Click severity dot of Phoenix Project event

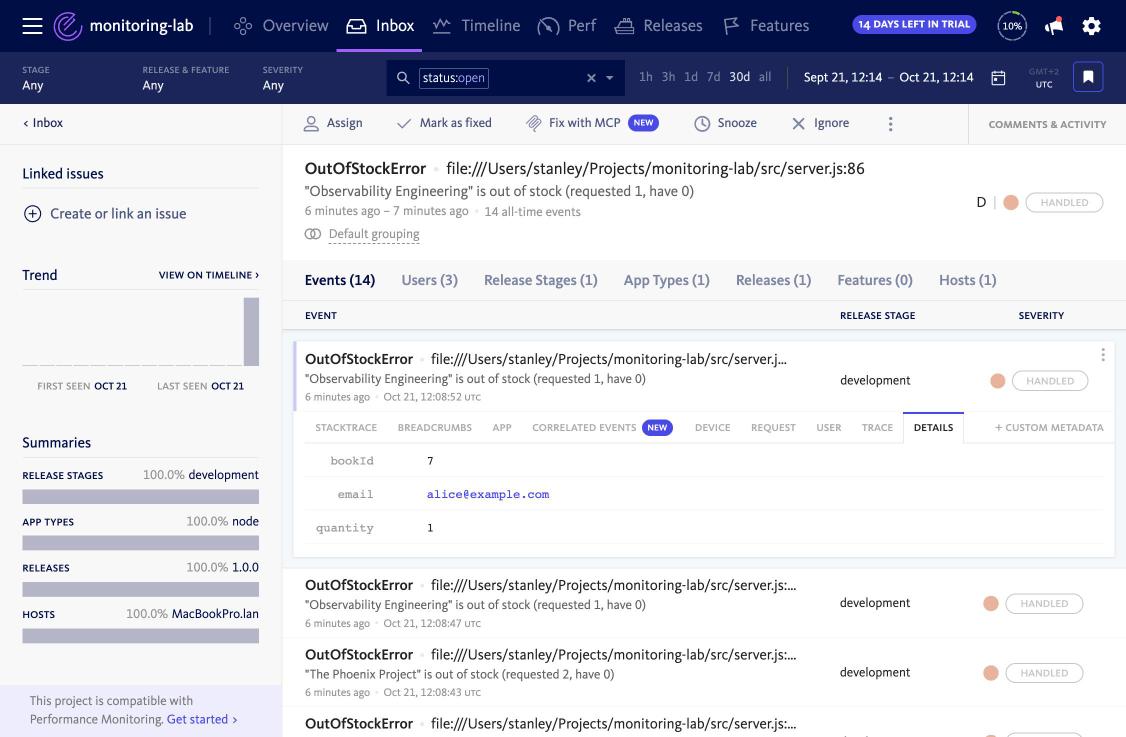tap(990, 673)
